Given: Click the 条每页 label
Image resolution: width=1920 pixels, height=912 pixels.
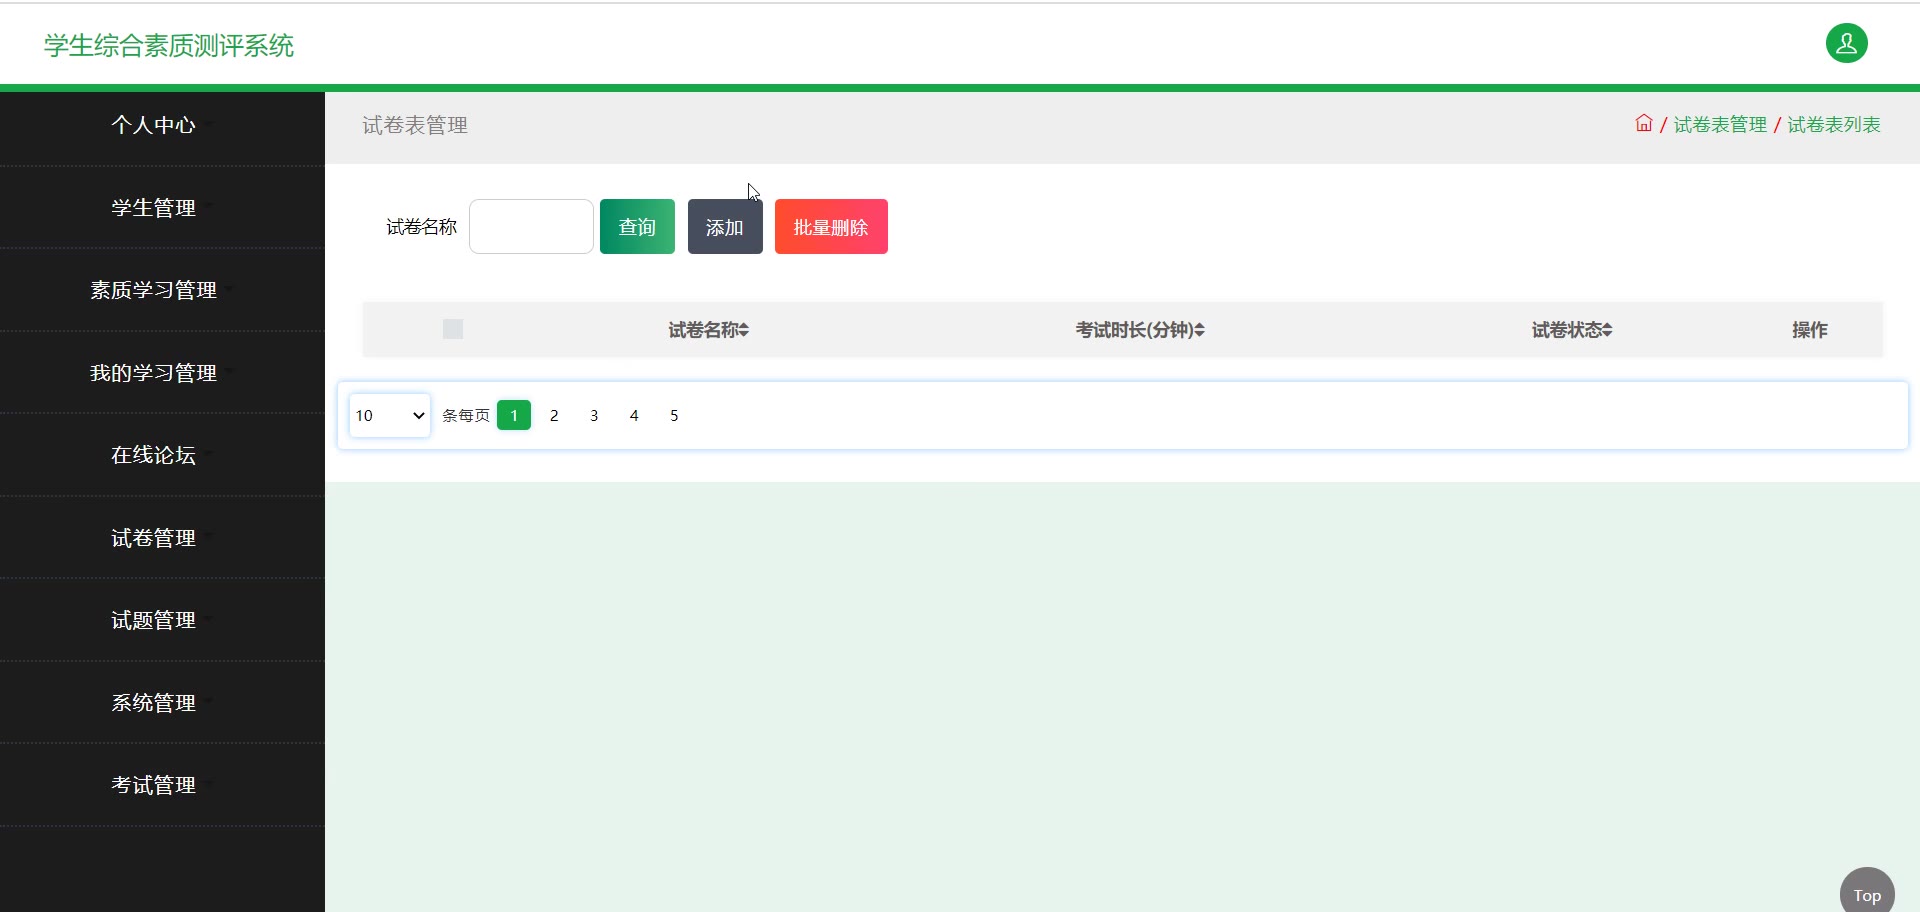Looking at the screenshot, I should pyautogui.click(x=466, y=415).
